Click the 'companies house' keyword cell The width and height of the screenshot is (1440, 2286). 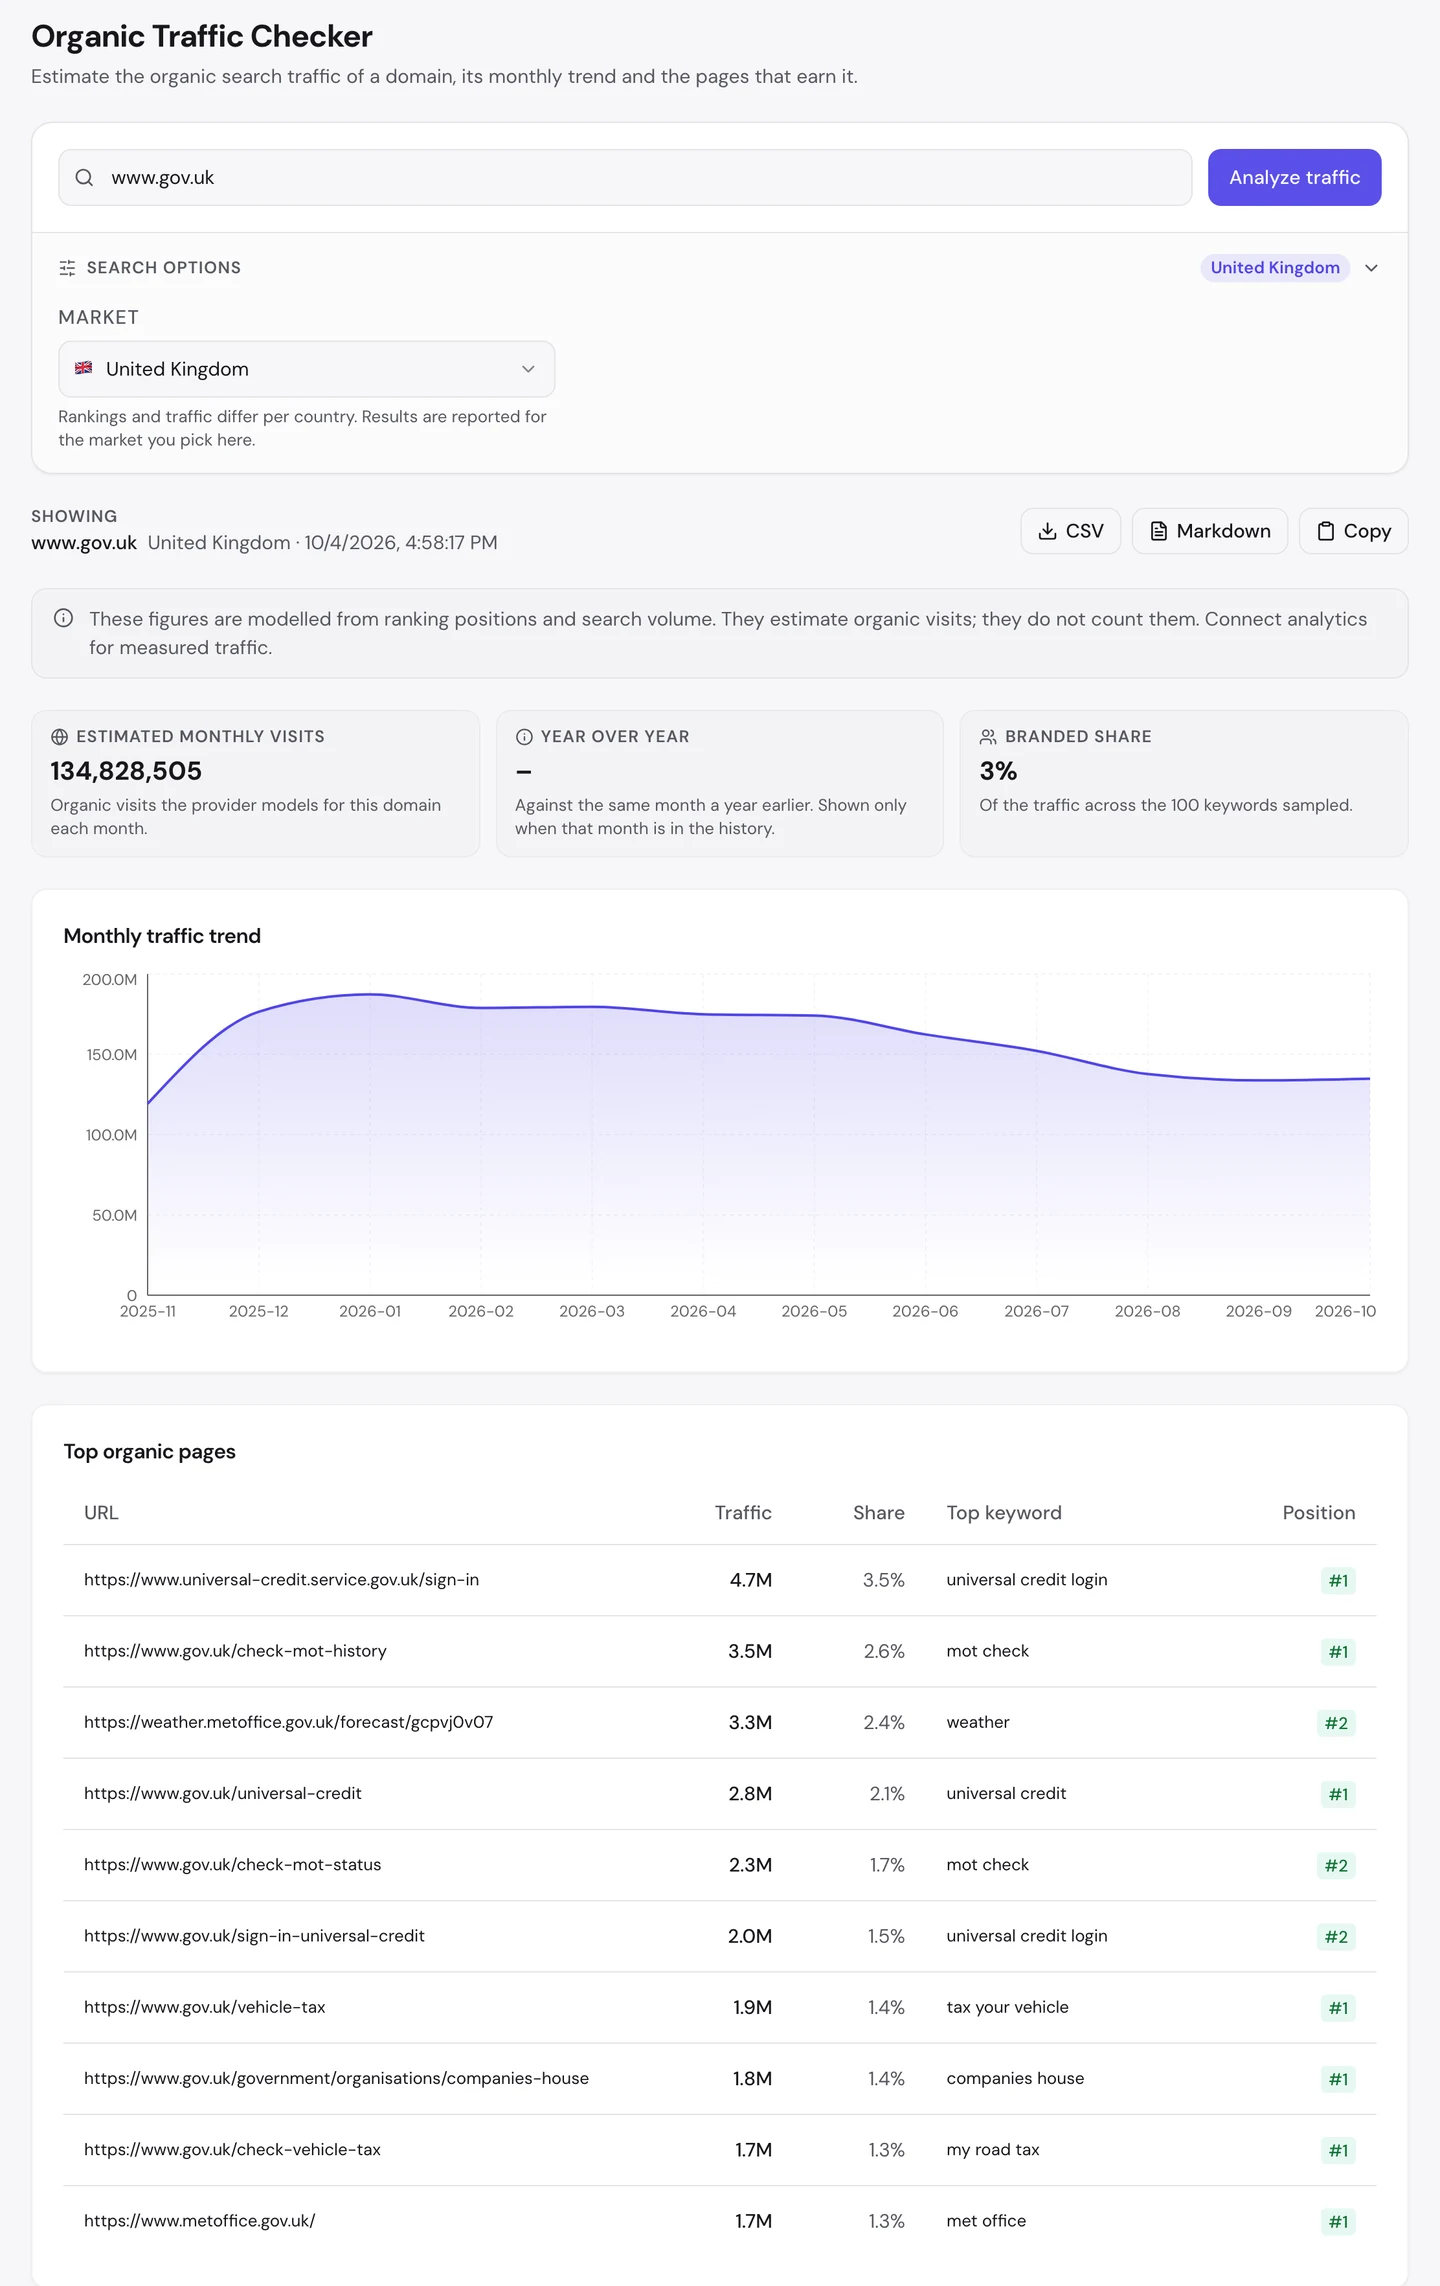[x=1015, y=2078]
